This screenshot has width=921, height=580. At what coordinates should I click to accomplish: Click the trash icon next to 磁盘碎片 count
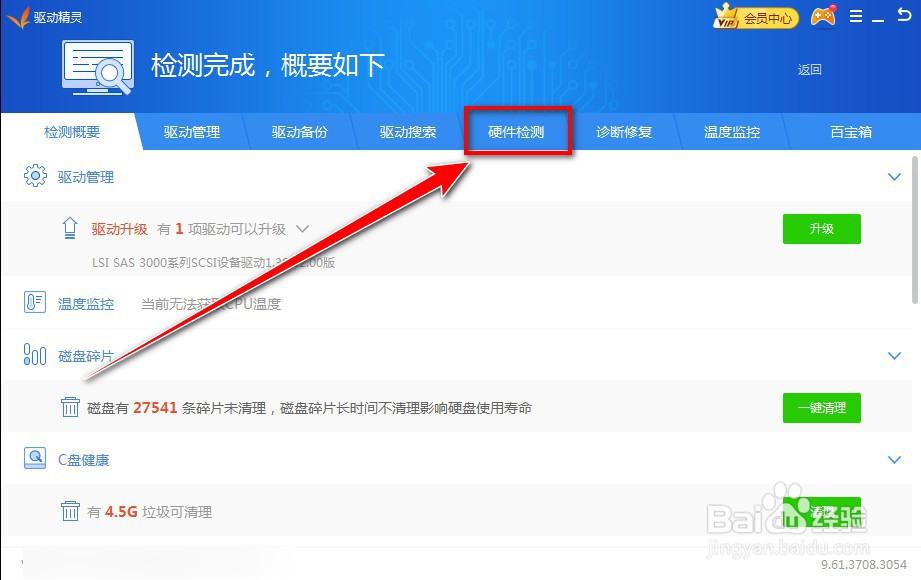[x=69, y=408]
